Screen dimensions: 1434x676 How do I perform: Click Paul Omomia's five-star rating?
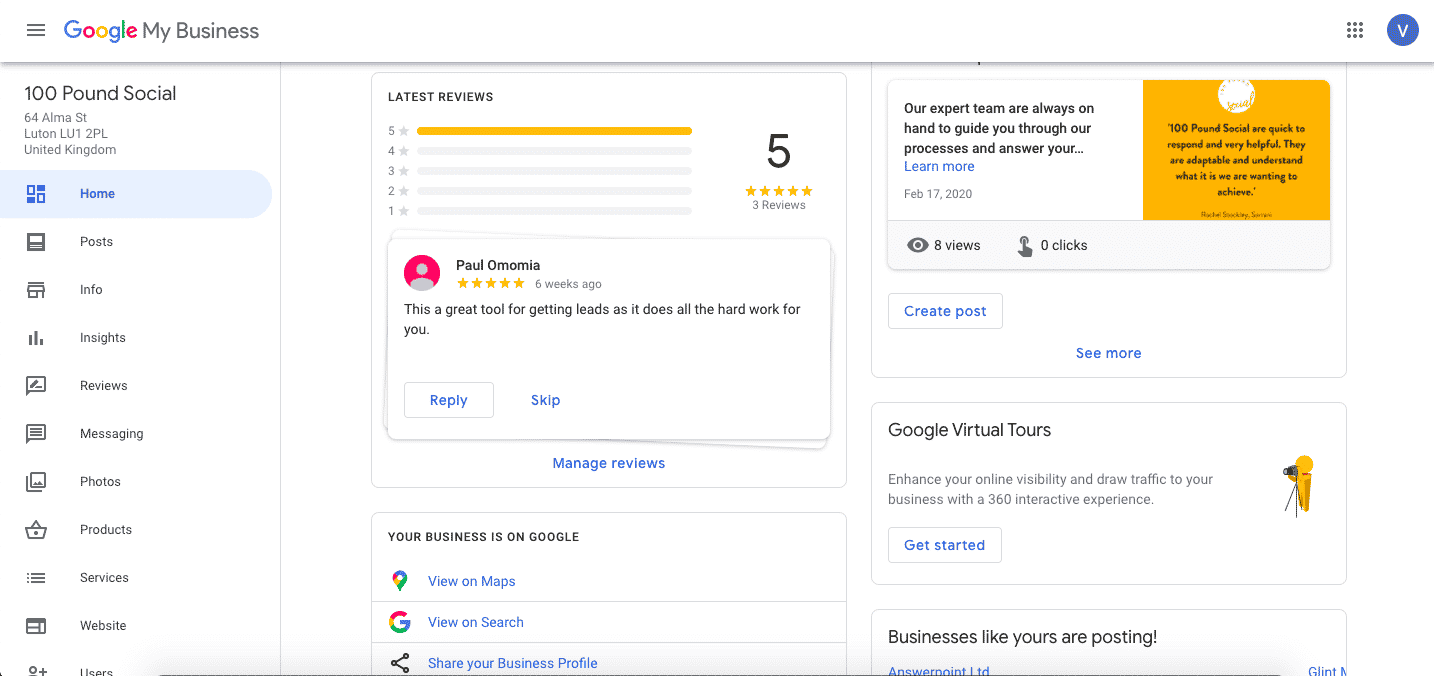click(490, 284)
